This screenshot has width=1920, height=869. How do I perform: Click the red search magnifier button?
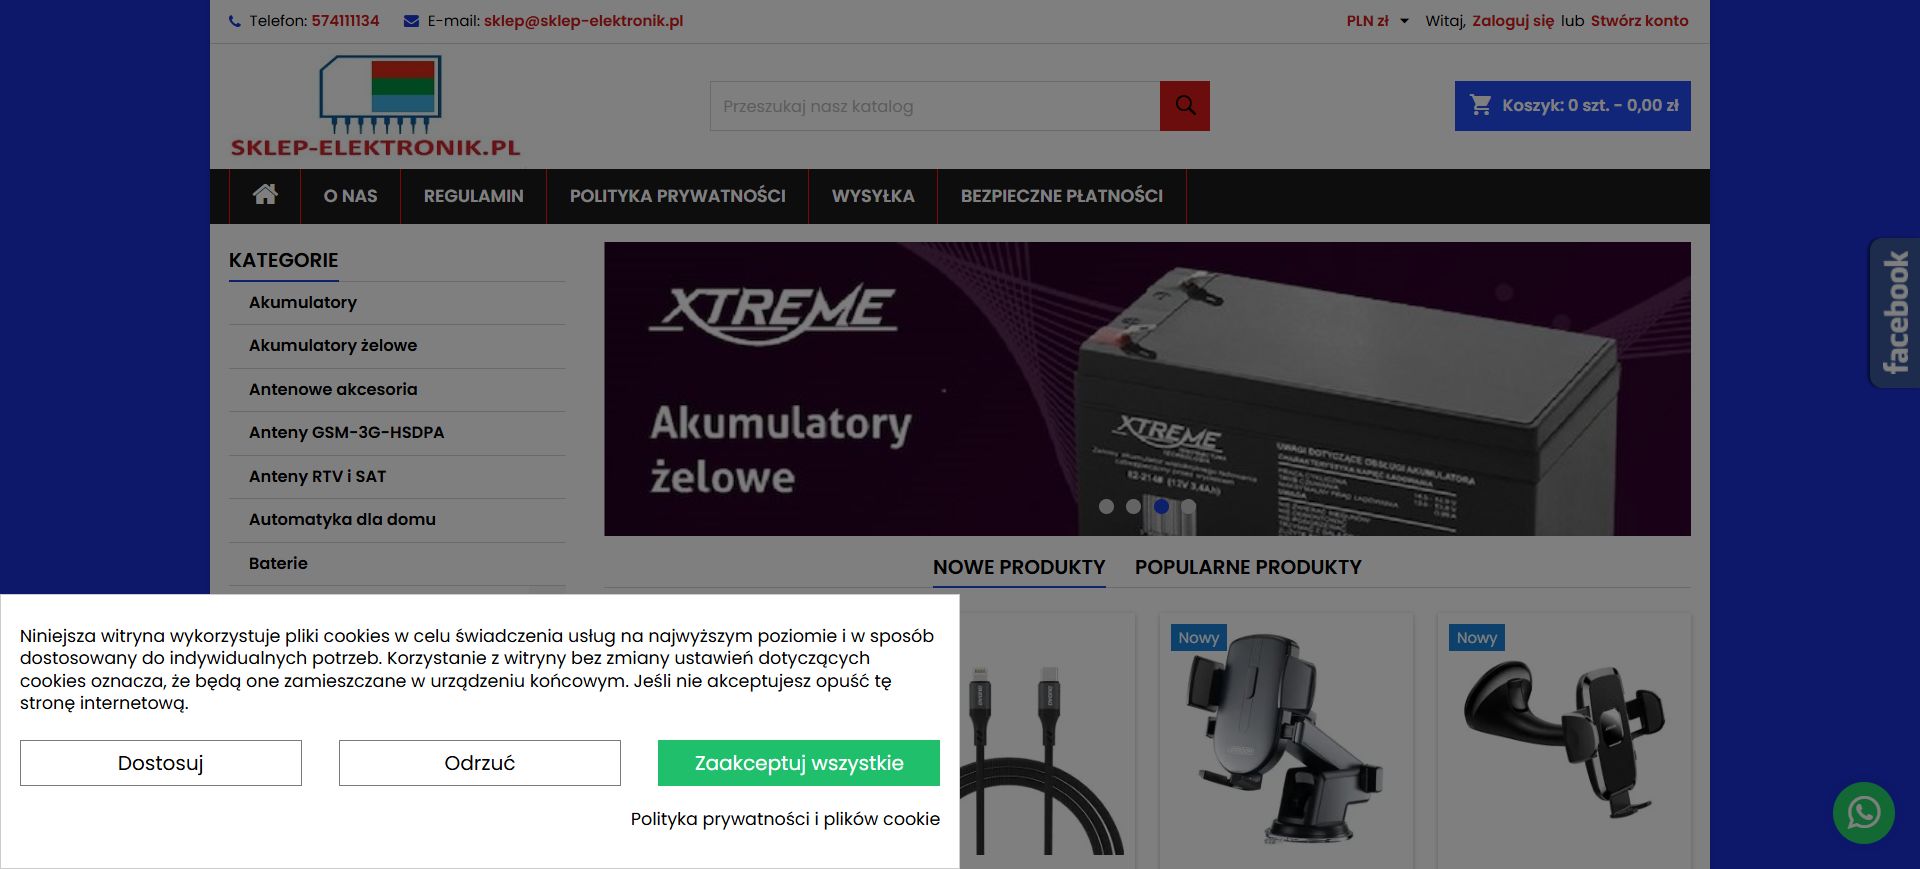1185,106
